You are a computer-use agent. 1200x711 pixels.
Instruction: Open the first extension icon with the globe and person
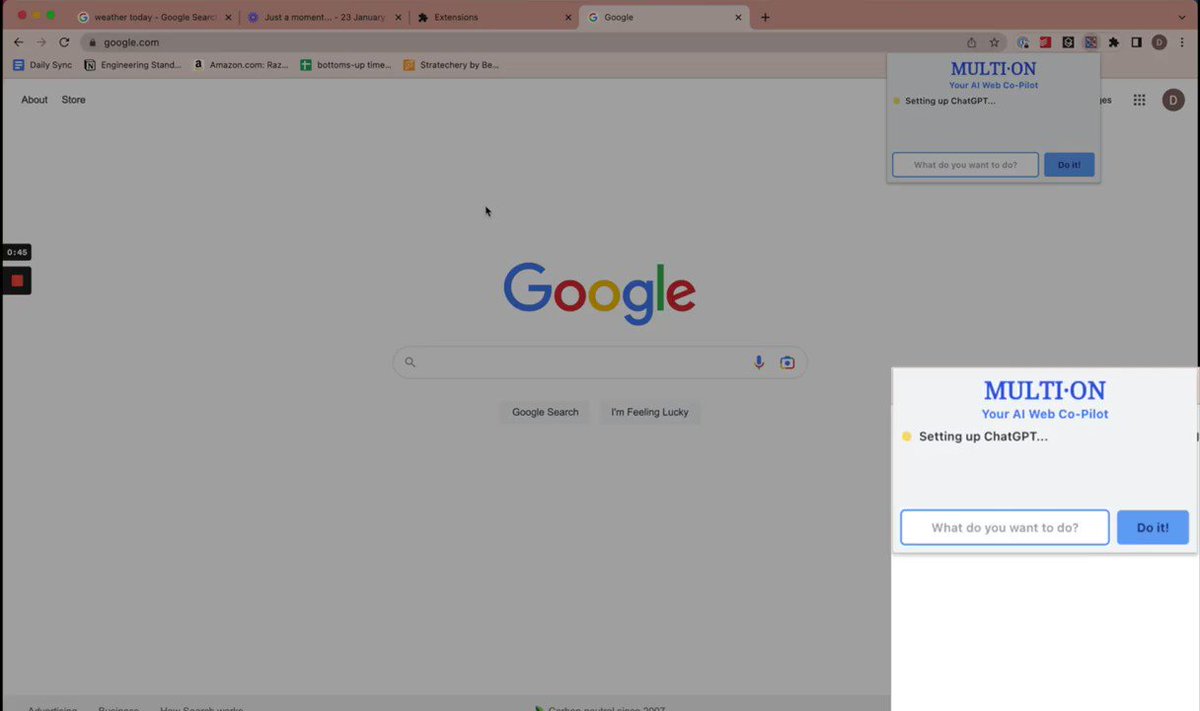pos(1022,42)
